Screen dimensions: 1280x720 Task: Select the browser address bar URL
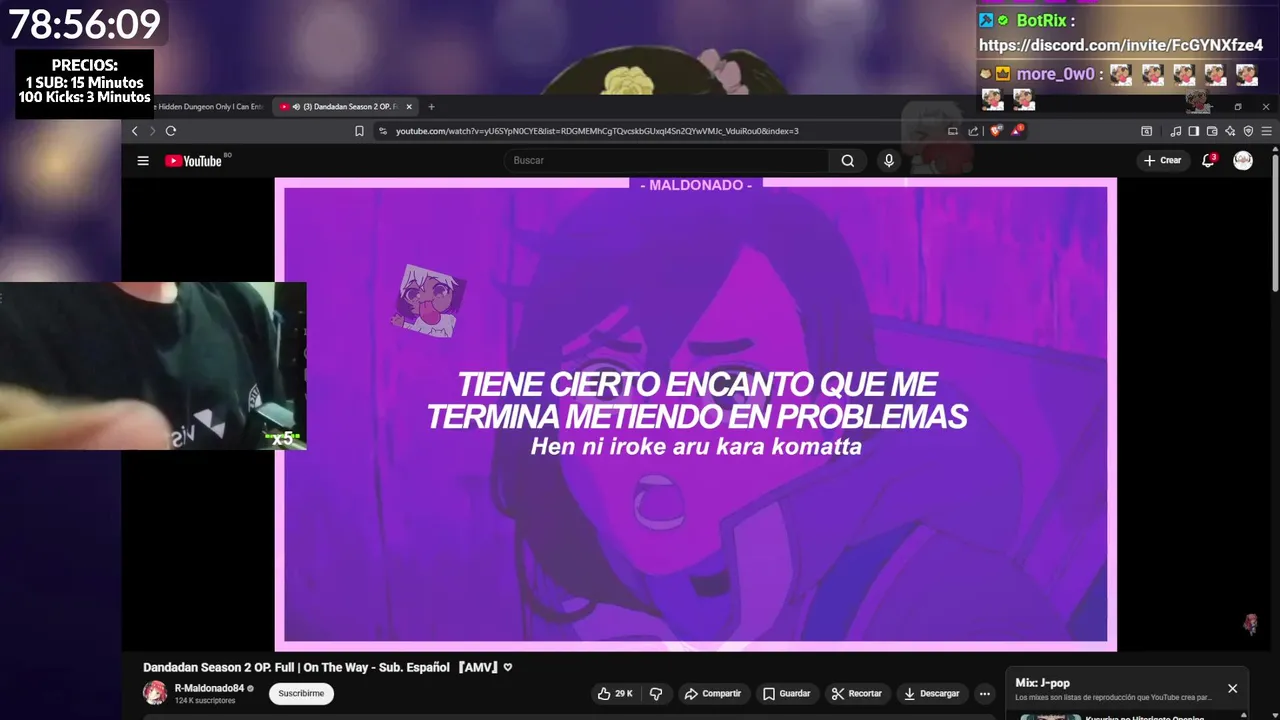(597, 131)
